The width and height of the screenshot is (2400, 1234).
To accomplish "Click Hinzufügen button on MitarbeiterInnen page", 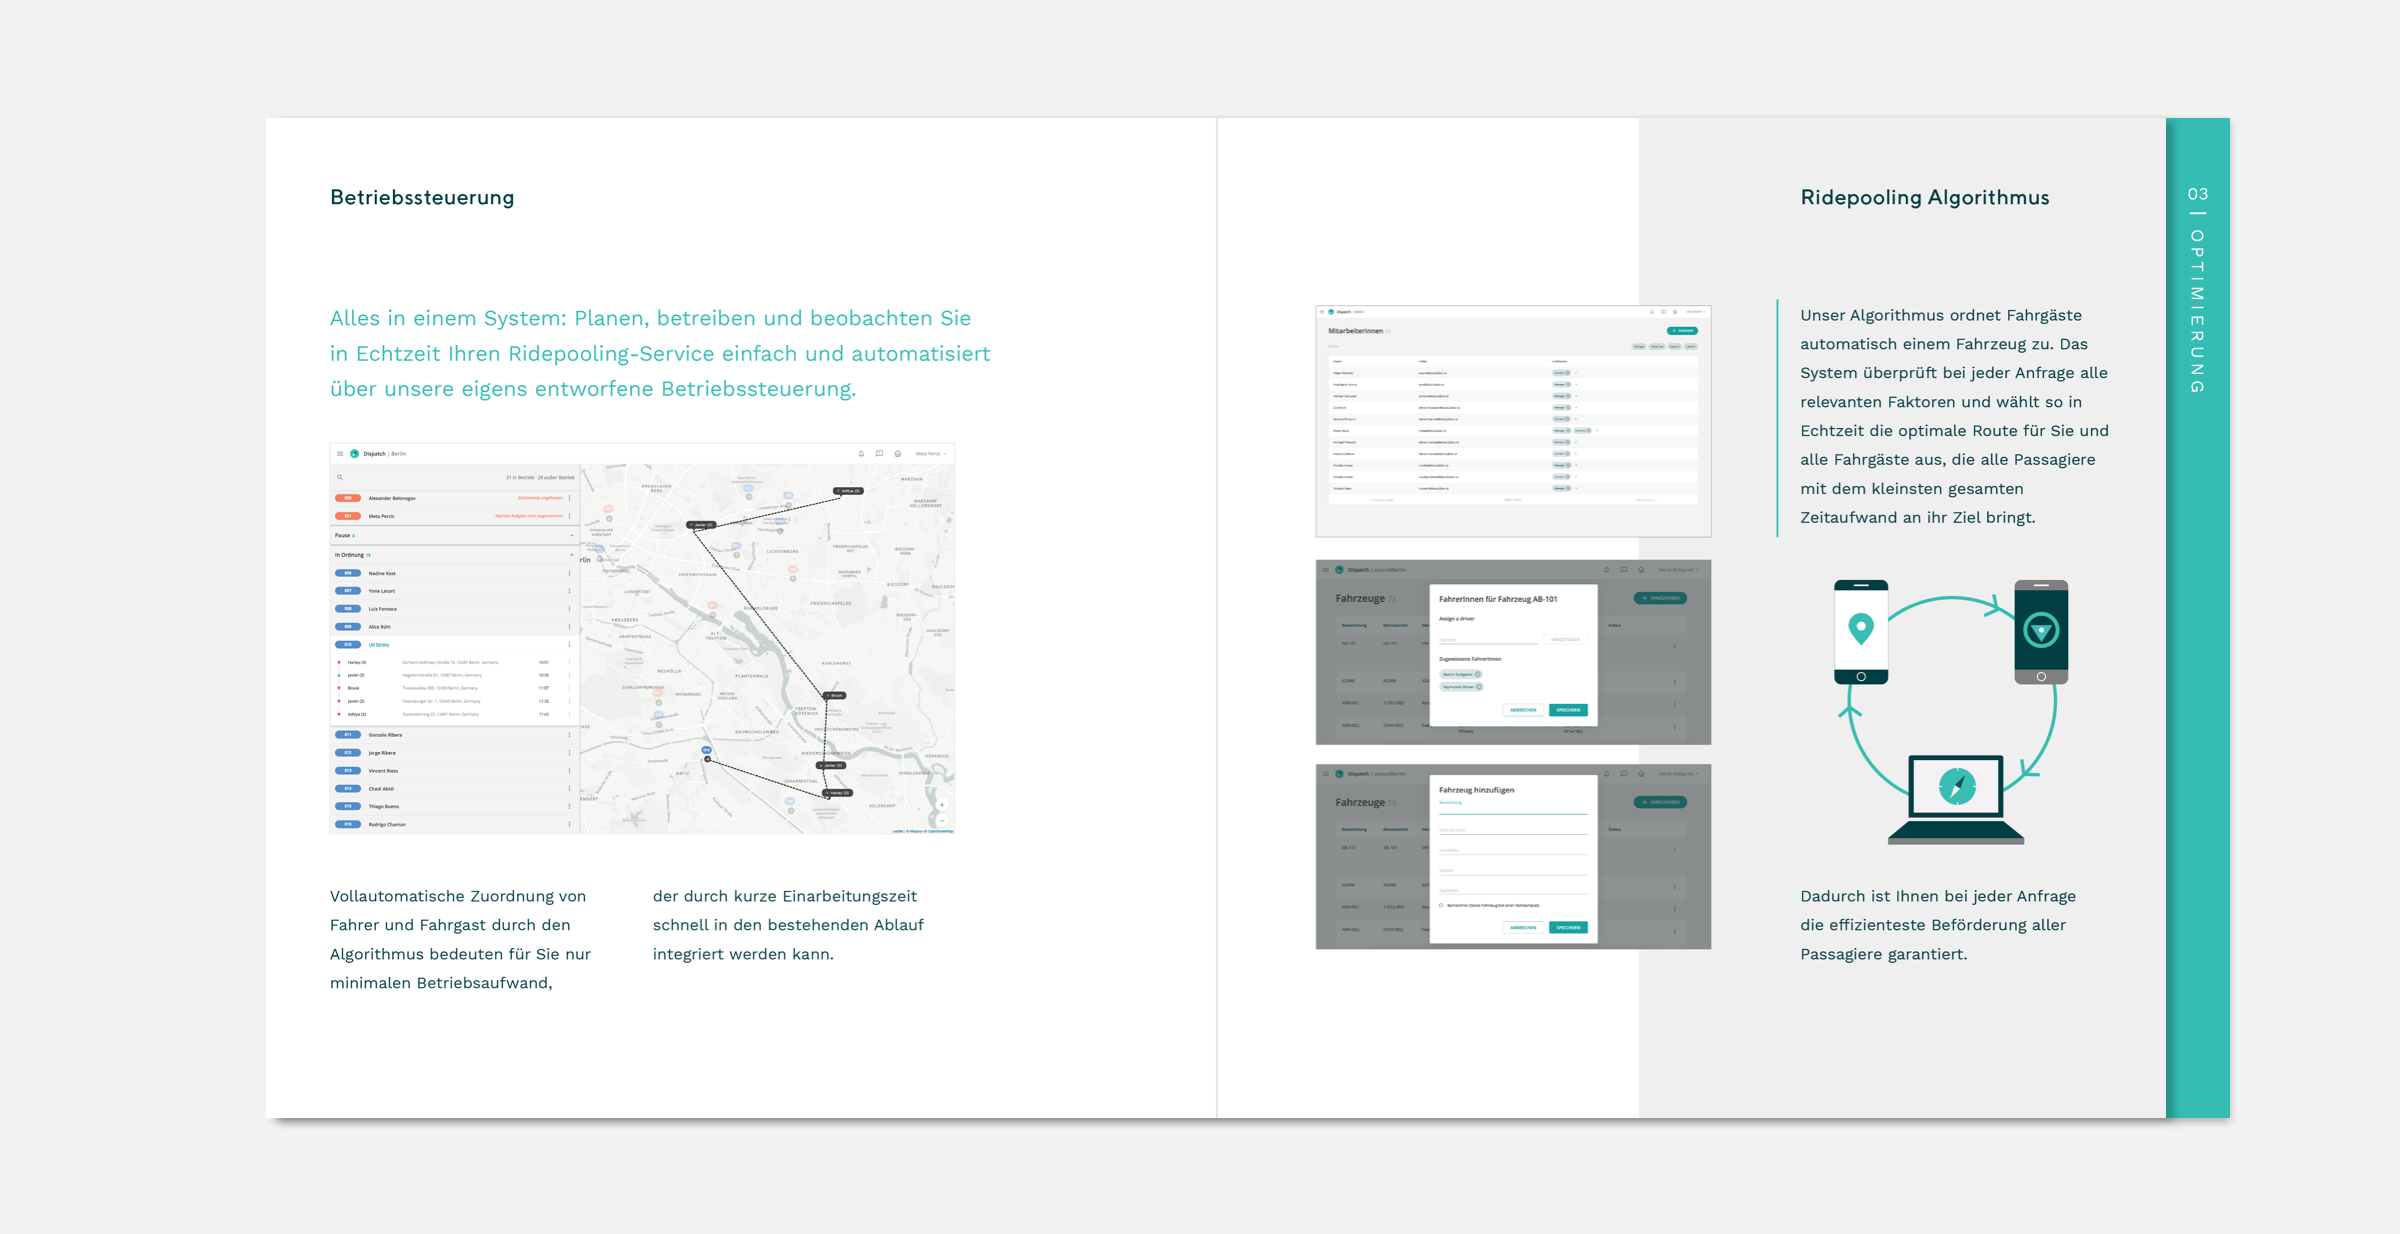I will click(1681, 331).
